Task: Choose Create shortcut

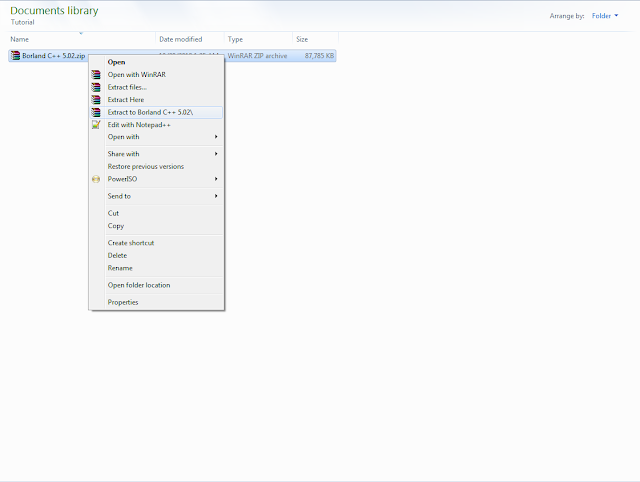Action: point(156,243)
